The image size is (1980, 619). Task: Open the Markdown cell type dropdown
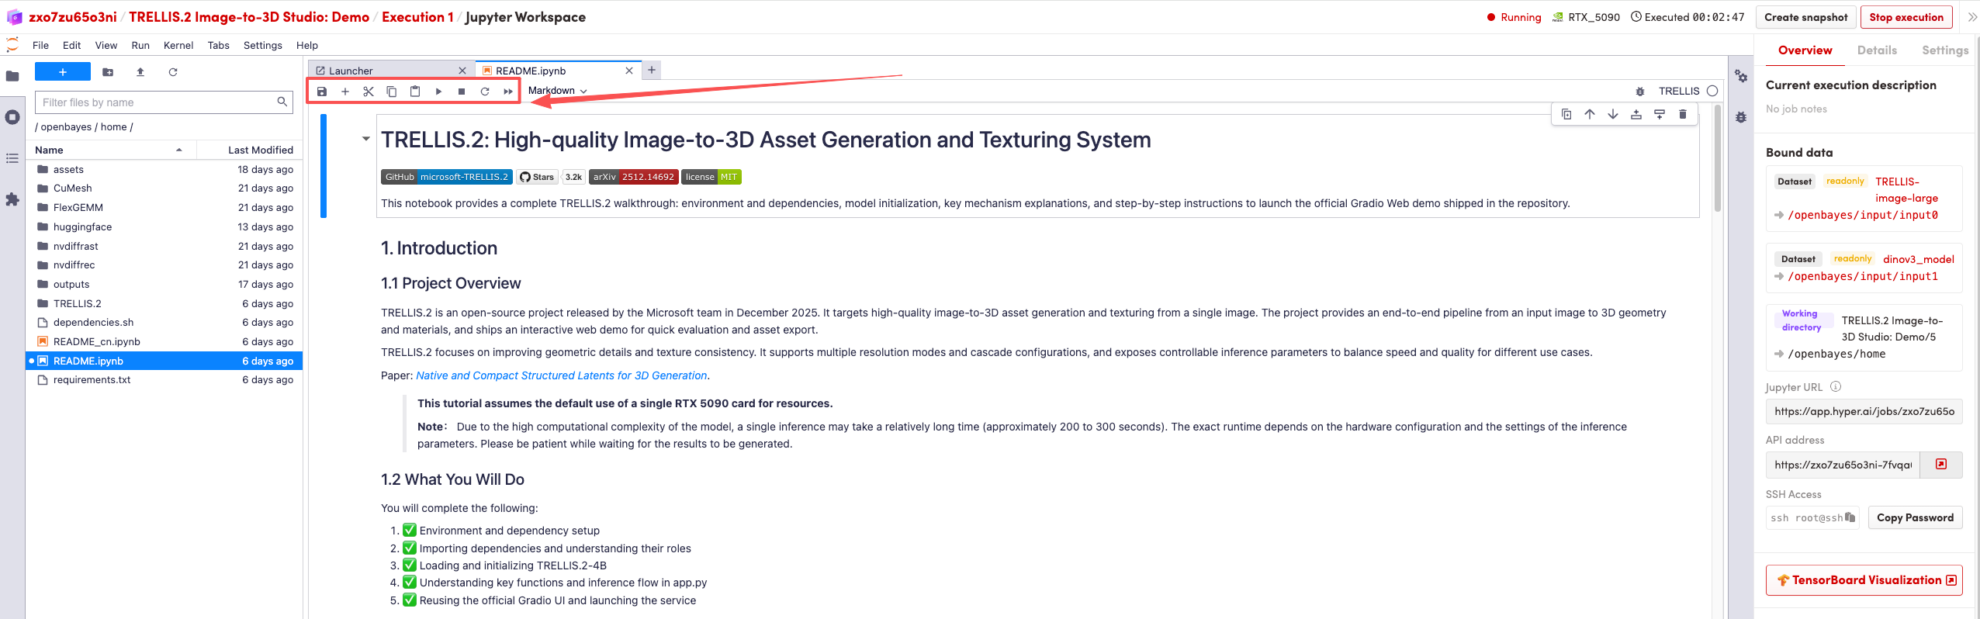[557, 91]
